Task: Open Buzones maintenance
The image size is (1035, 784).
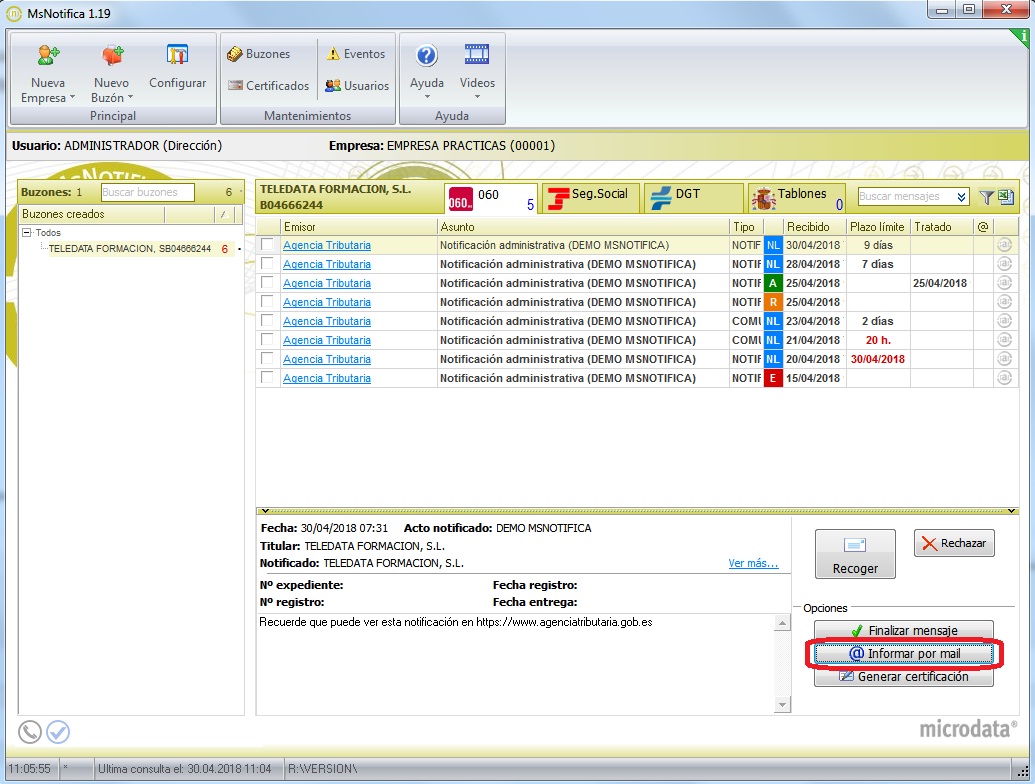Action: 259,54
